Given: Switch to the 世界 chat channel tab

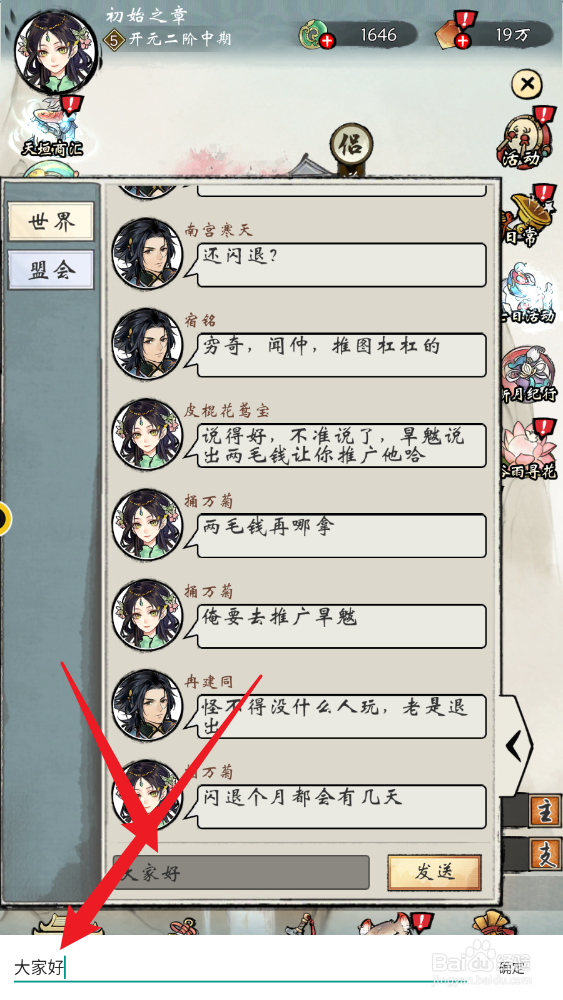Looking at the screenshot, I should pyautogui.click(x=51, y=222).
